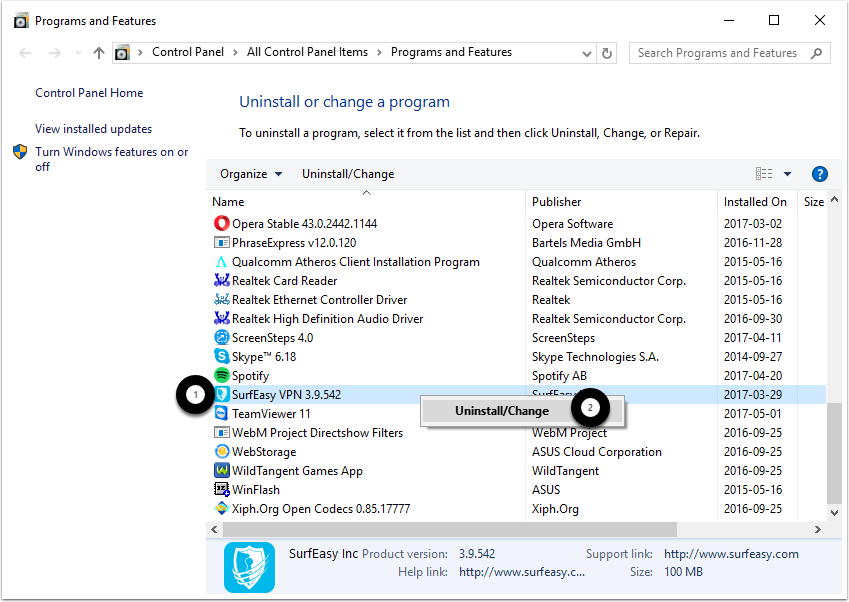This screenshot has height=602, width=849.
Task: Click the Programs and Features breadcrumb
Action: pos(451,52)
